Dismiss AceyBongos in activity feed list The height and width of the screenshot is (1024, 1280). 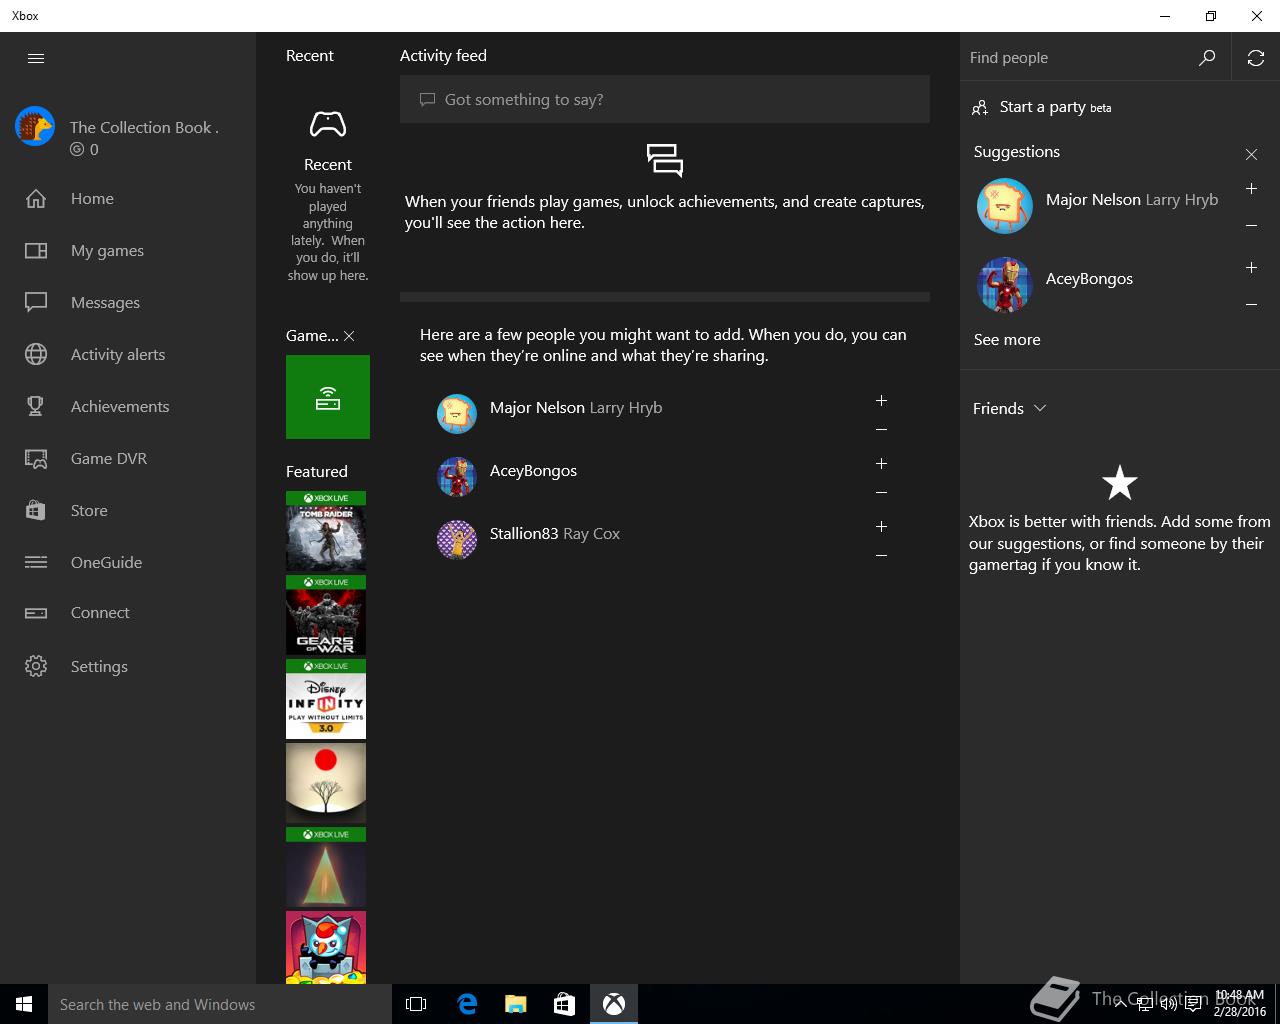[881, 492]
